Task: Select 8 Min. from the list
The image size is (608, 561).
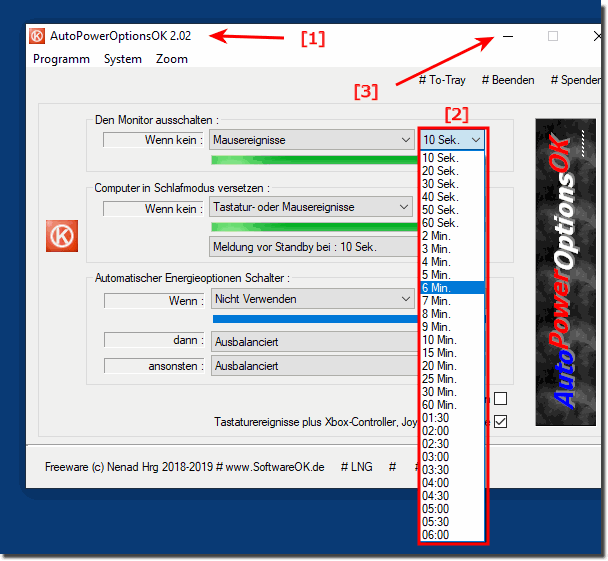Action: click(x=453, y=314)
